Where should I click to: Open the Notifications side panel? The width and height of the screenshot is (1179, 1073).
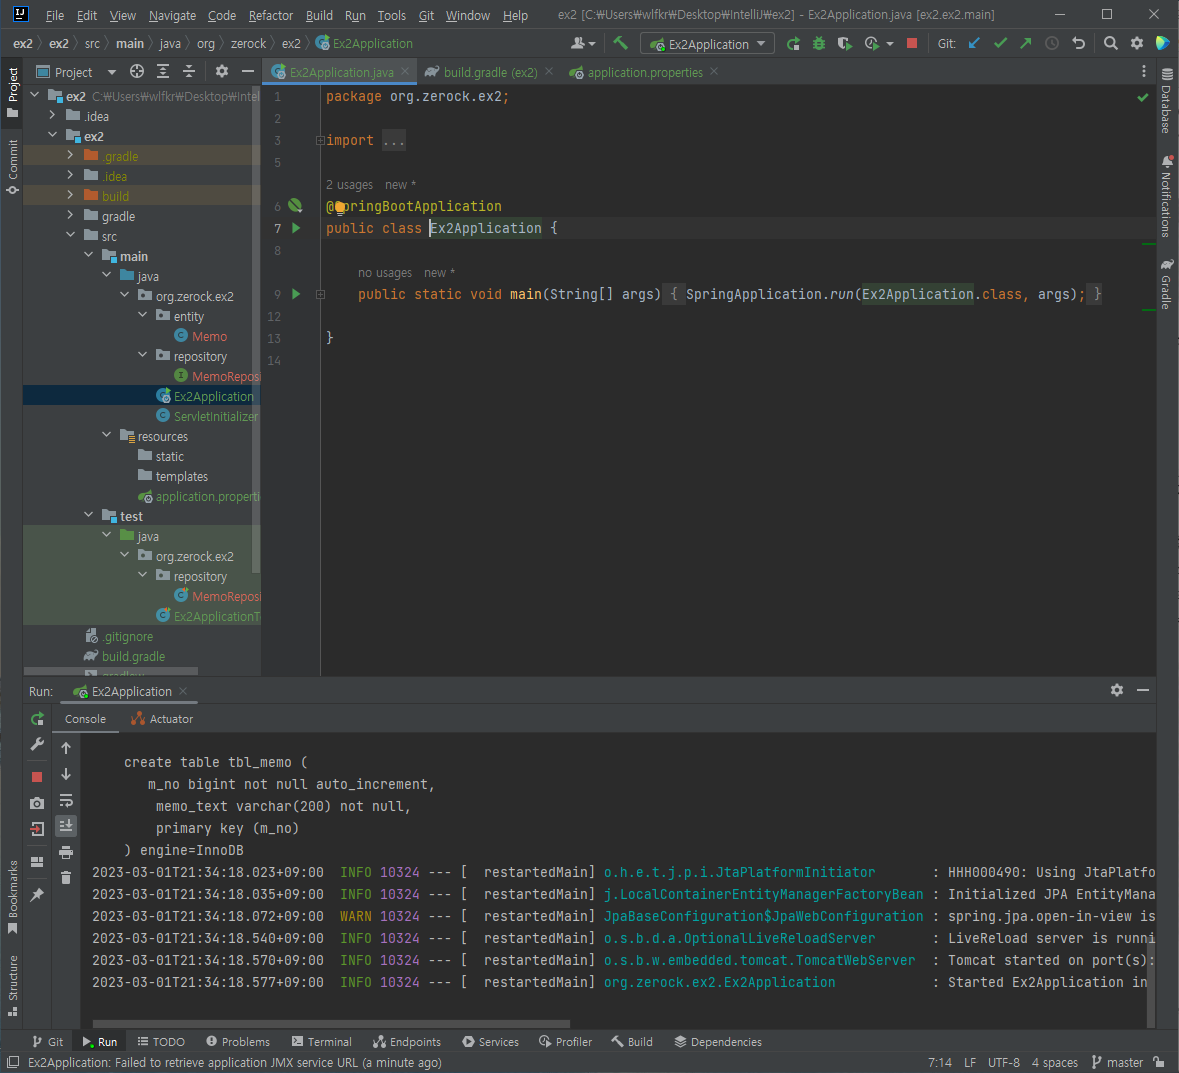[1166, 196]
